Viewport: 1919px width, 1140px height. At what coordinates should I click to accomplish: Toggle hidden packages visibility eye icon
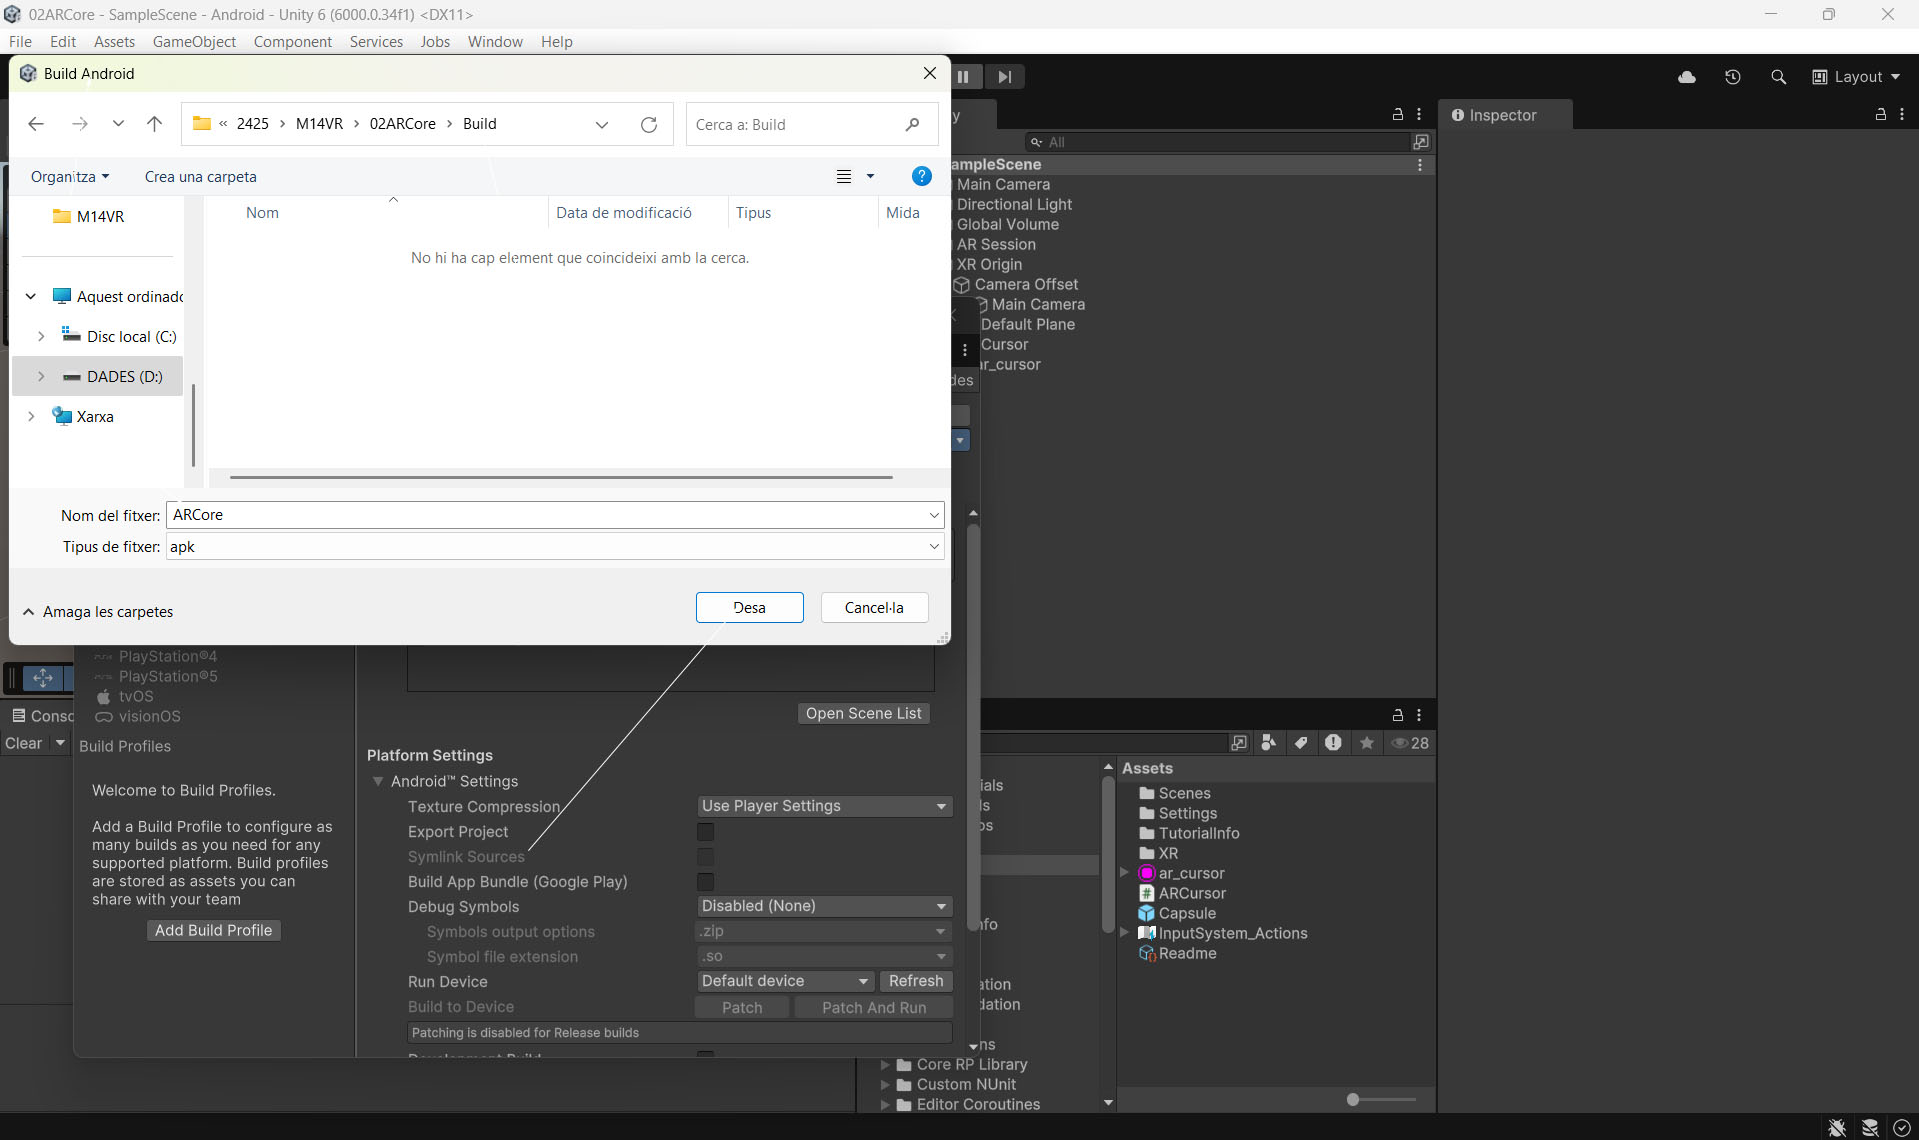(x=1409, y=743)
